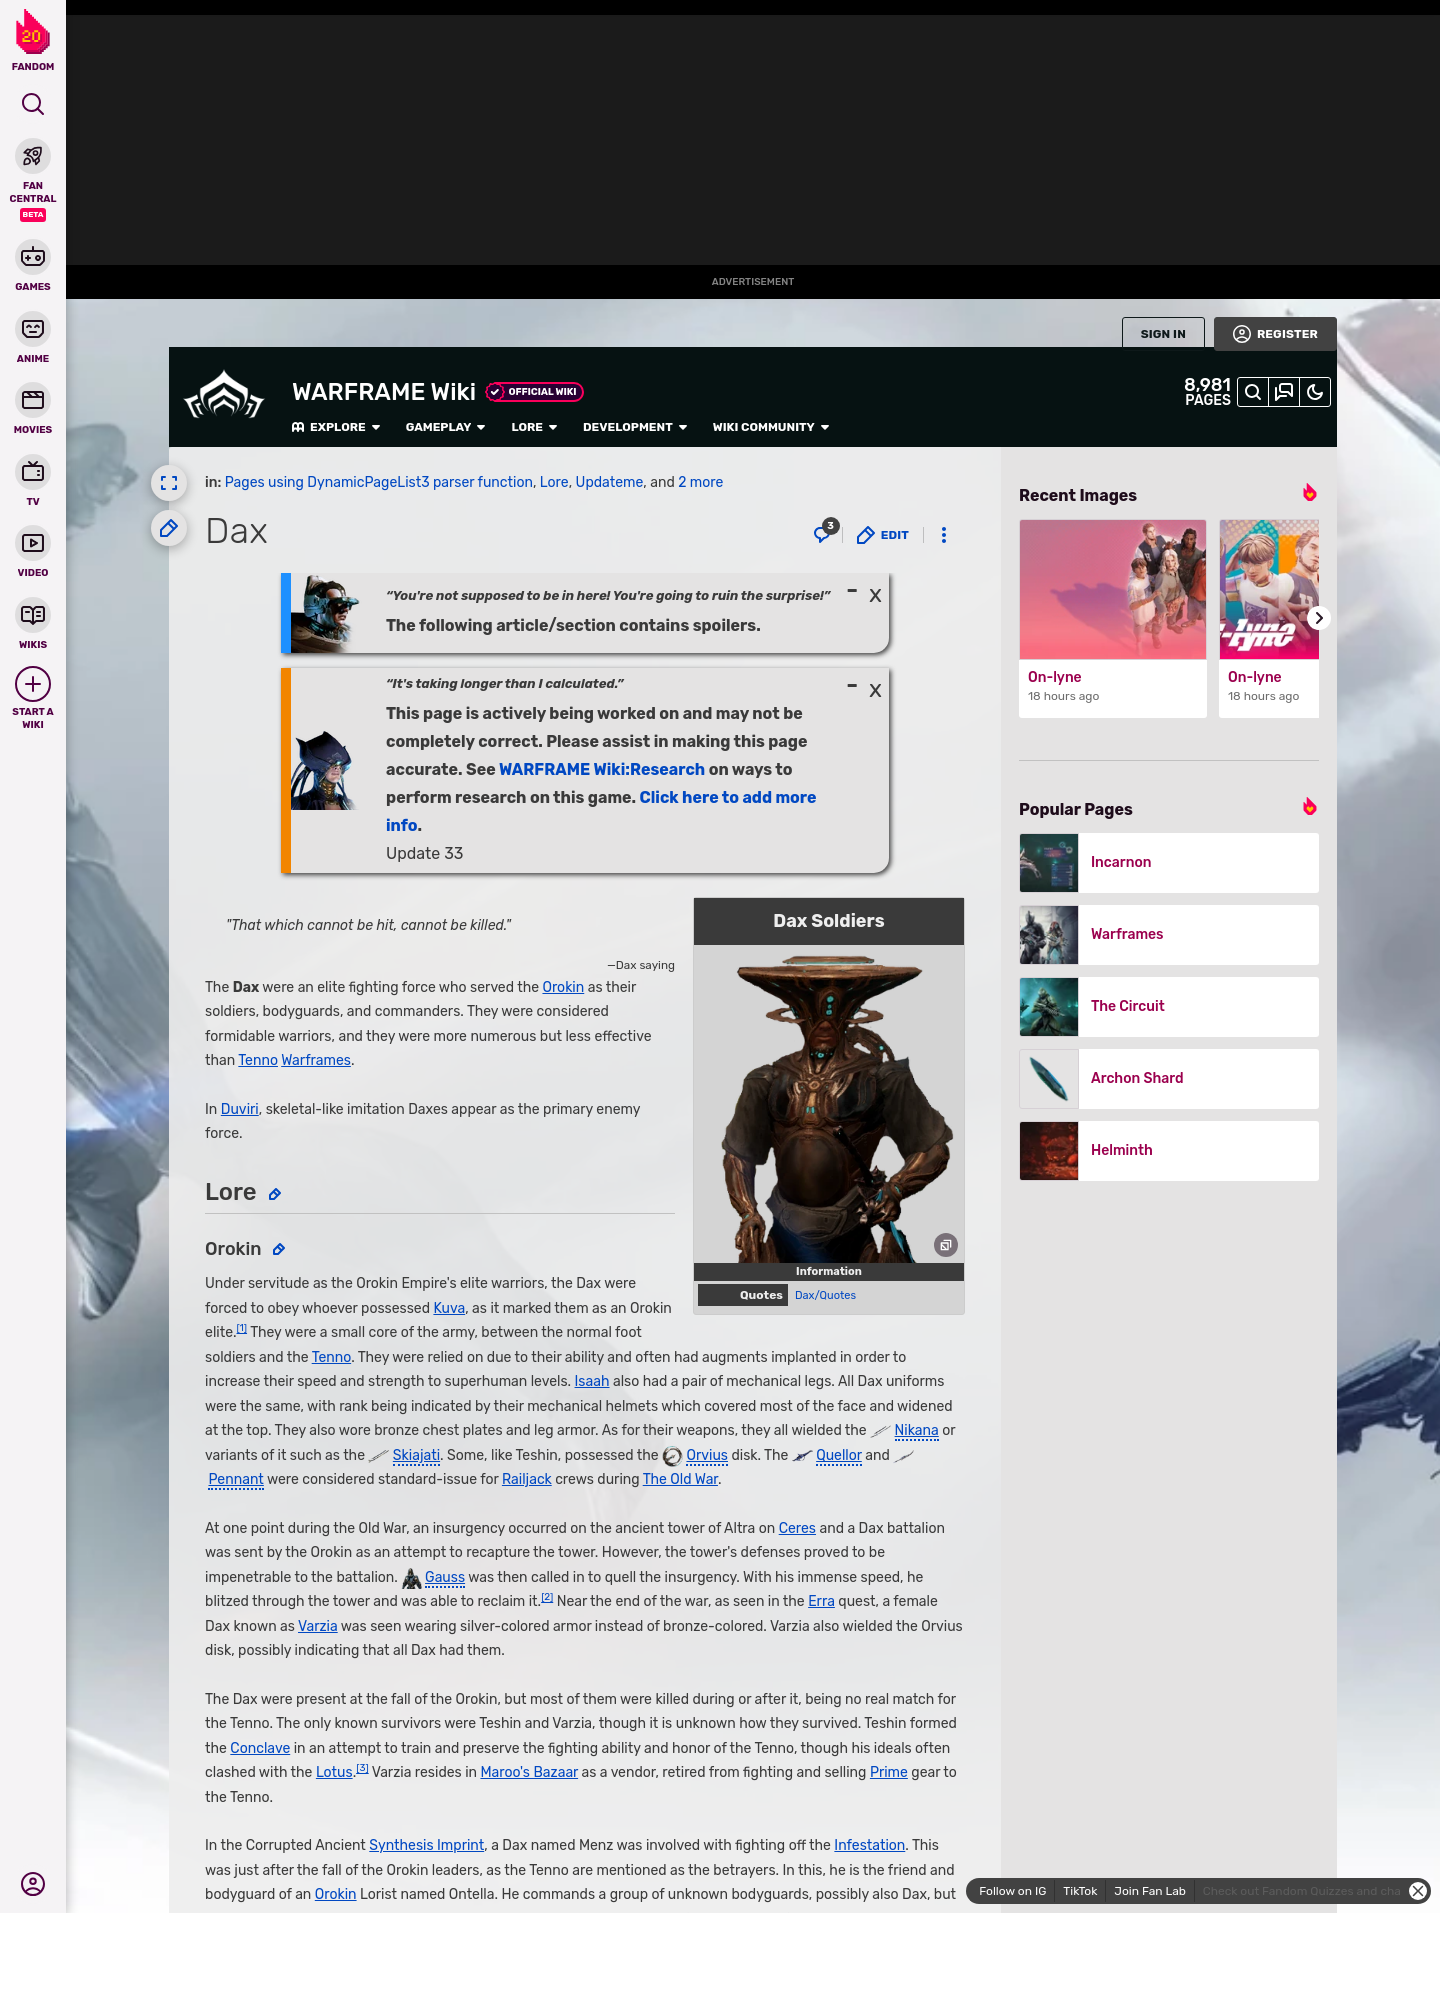Viewport: 1440px width, 2000px height.
Task: Expand page to full-width view icon
Action: (x=169, y=483)
